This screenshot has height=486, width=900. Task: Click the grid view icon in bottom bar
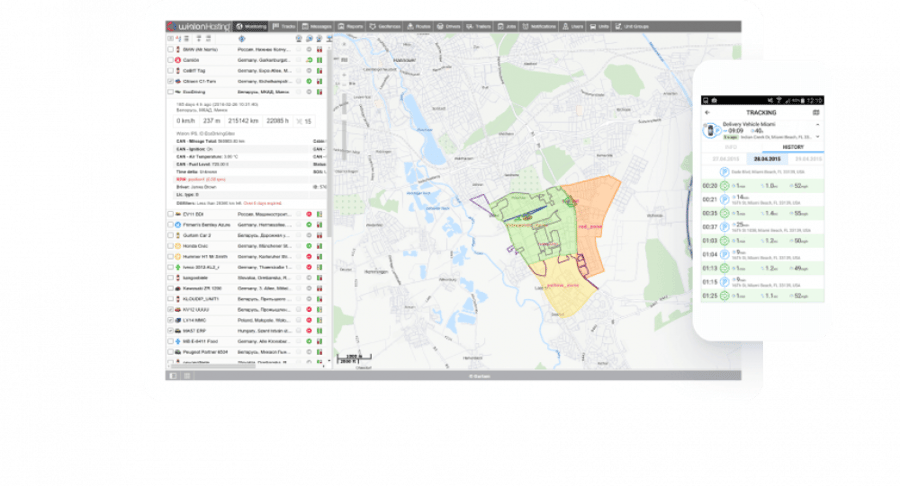pos(187,376)
